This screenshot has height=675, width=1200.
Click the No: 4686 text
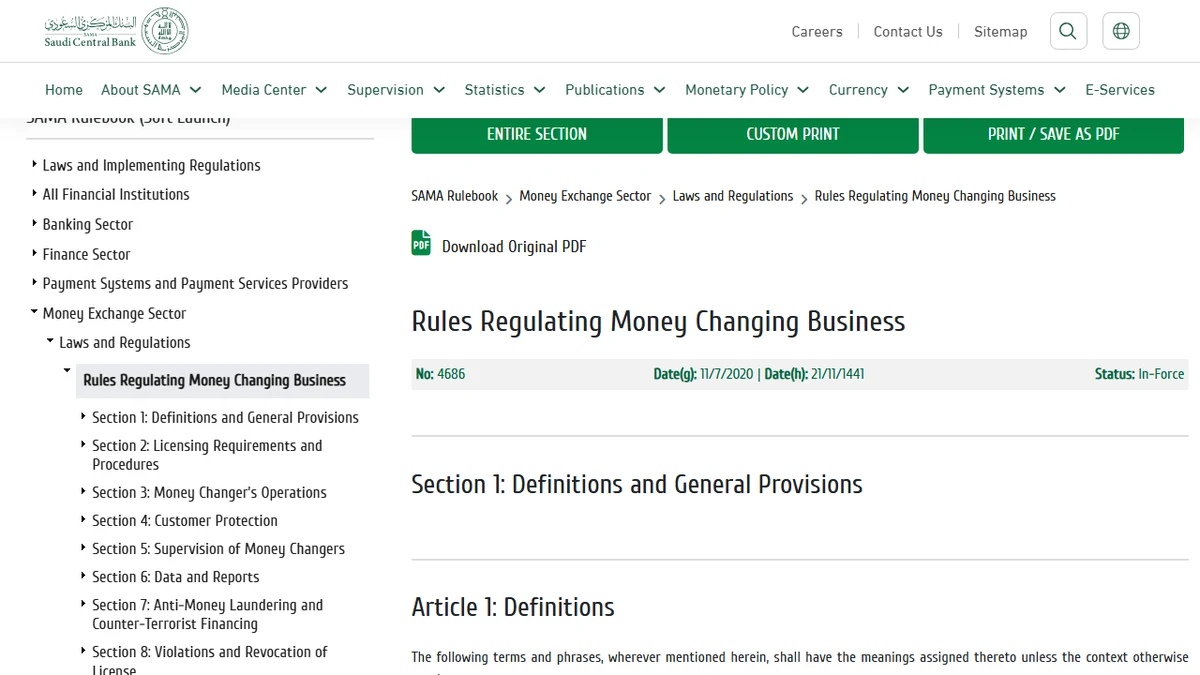440,374
